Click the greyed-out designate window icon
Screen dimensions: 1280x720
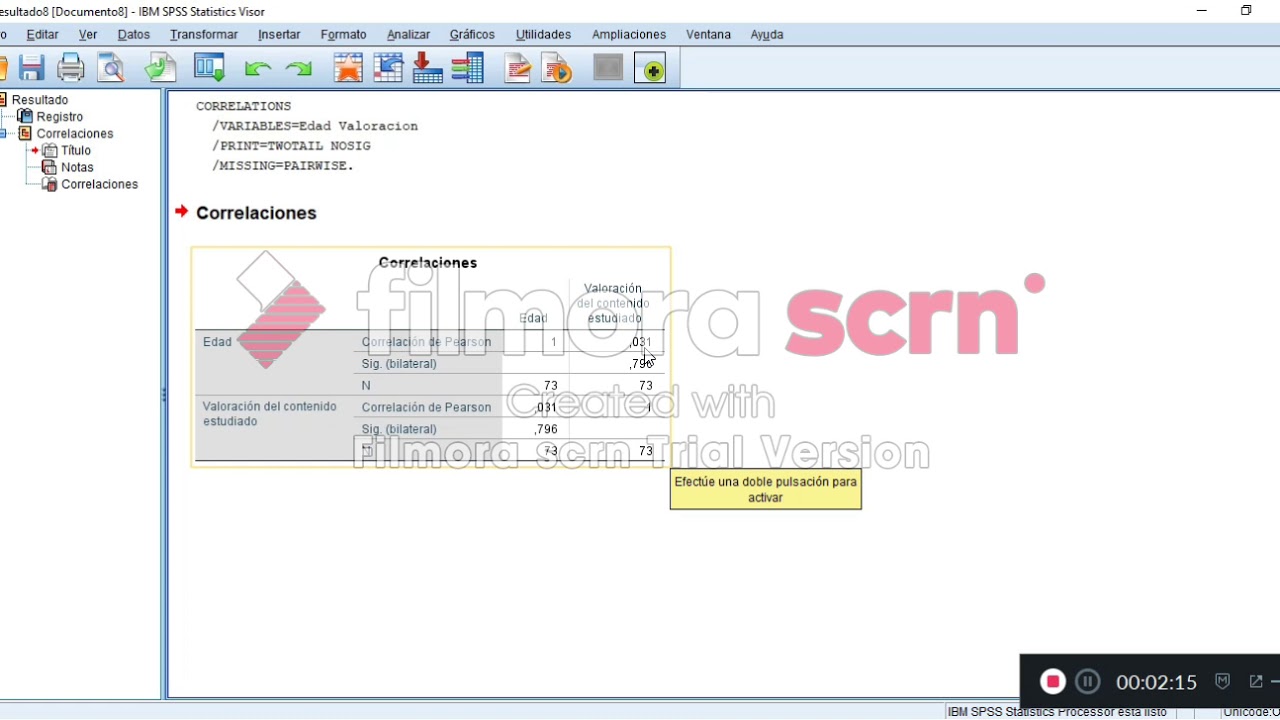[607, 68]
